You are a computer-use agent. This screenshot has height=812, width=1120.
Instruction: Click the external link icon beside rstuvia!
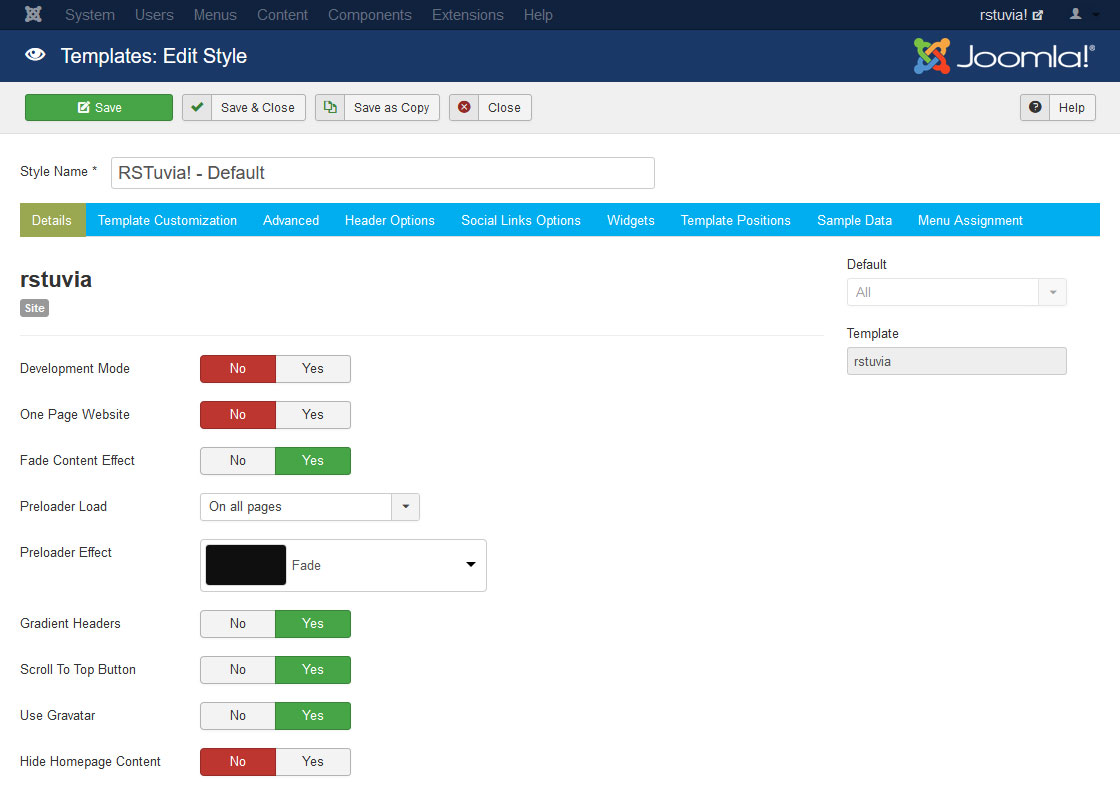pos(1038,15)
